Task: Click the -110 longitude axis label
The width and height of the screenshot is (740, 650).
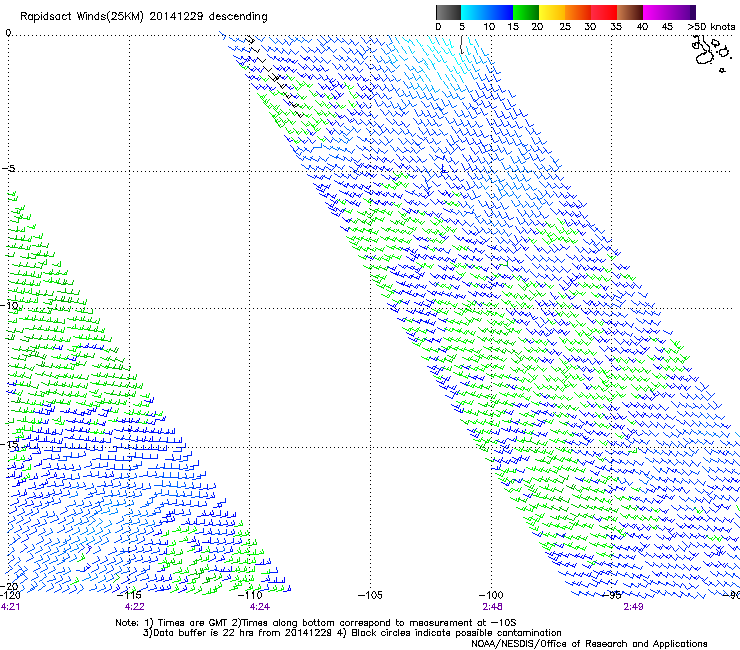Action: click(250, 595)
